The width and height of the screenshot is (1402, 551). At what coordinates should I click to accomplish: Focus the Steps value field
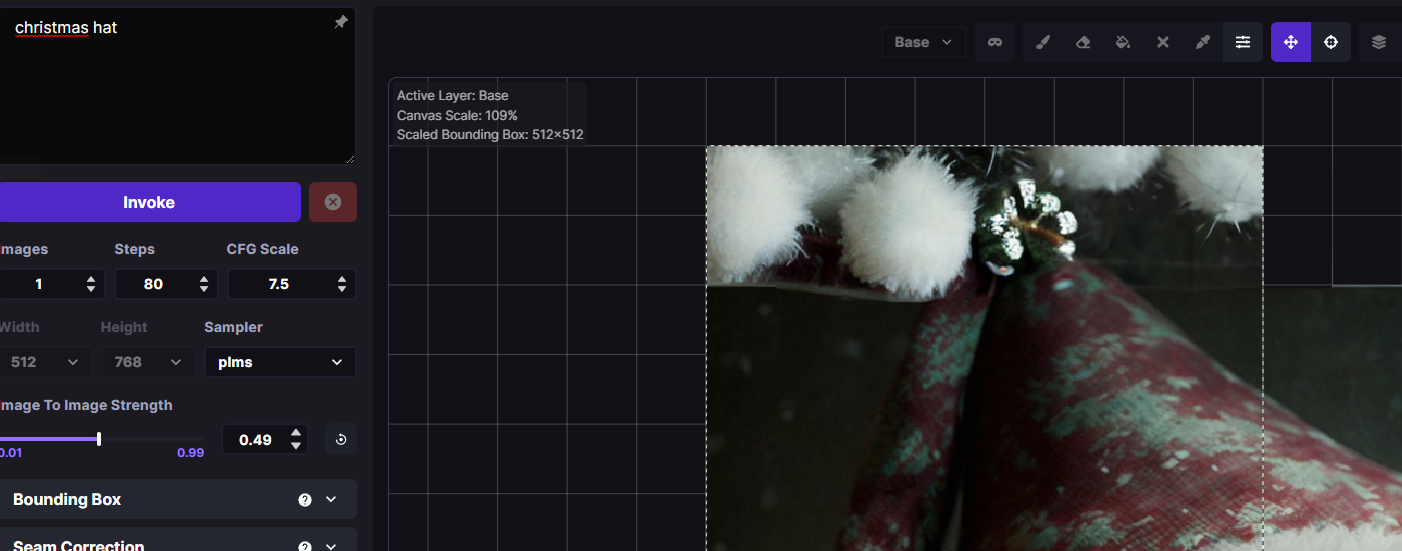coord(155,284)
